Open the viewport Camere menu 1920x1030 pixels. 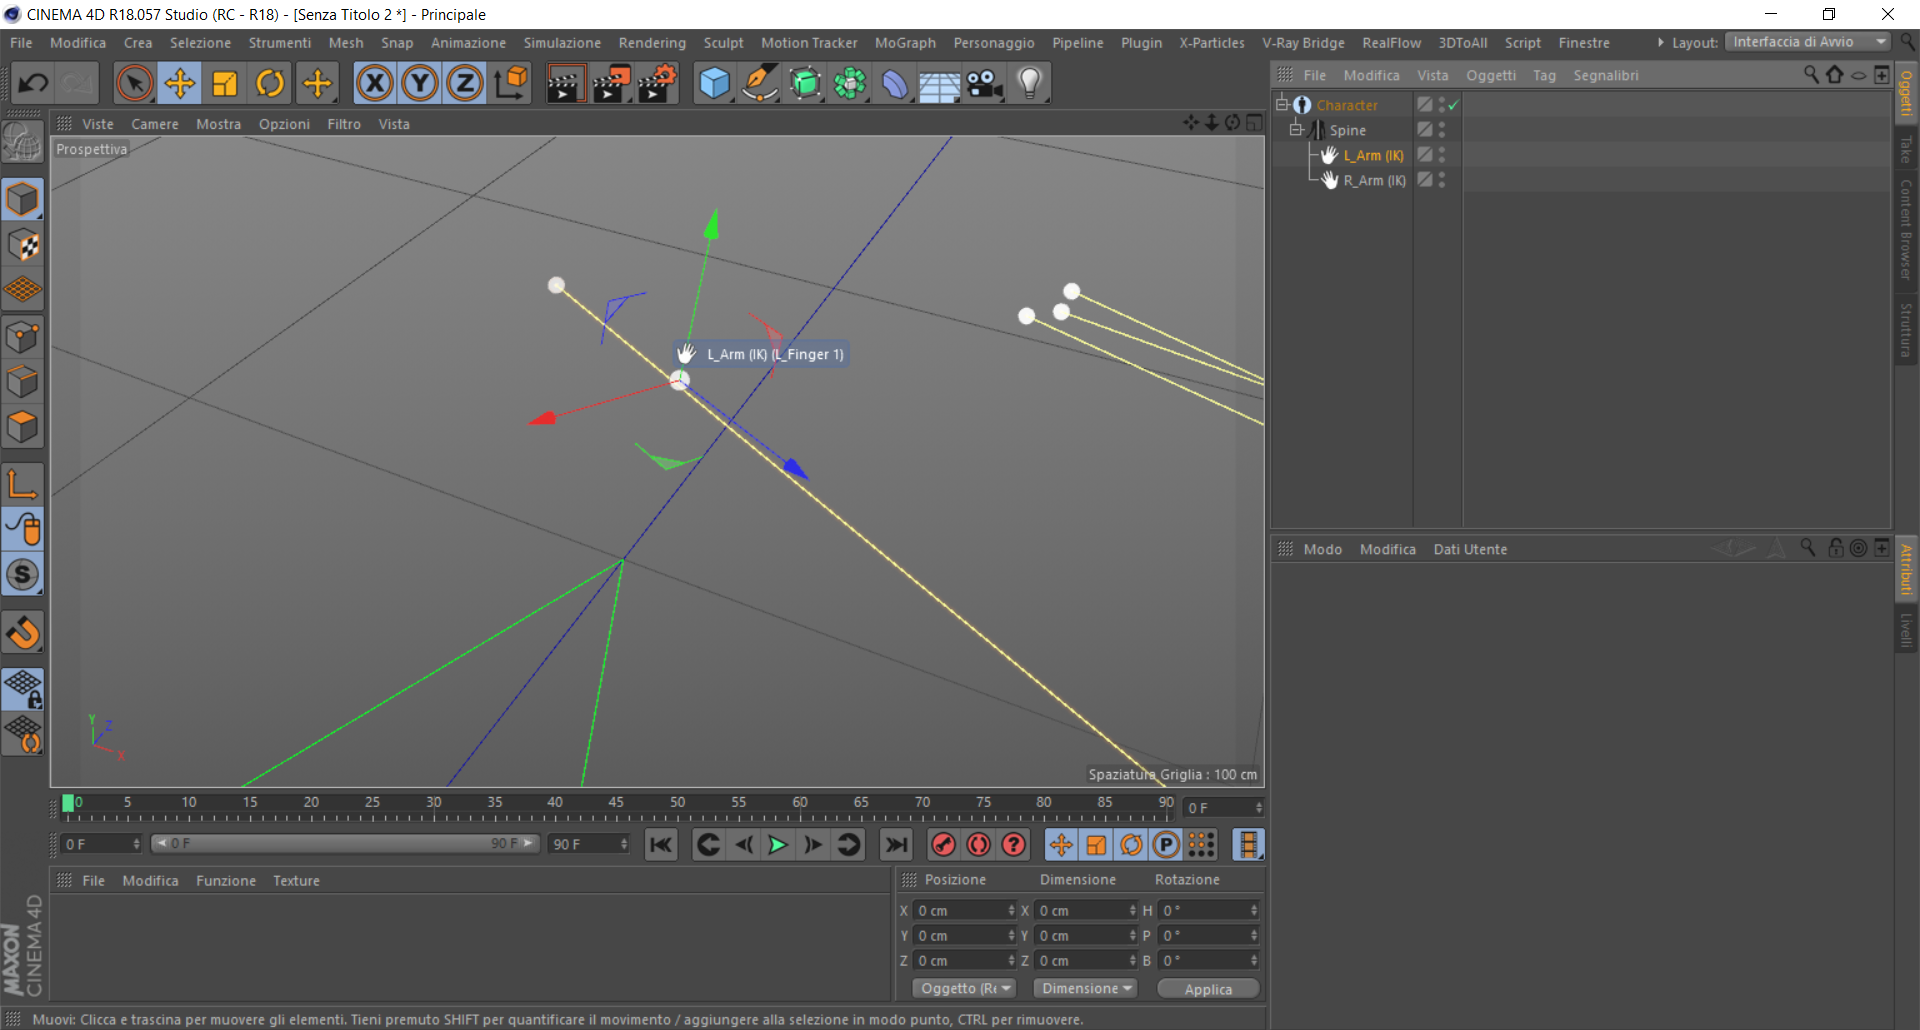[x=155, y=124]
